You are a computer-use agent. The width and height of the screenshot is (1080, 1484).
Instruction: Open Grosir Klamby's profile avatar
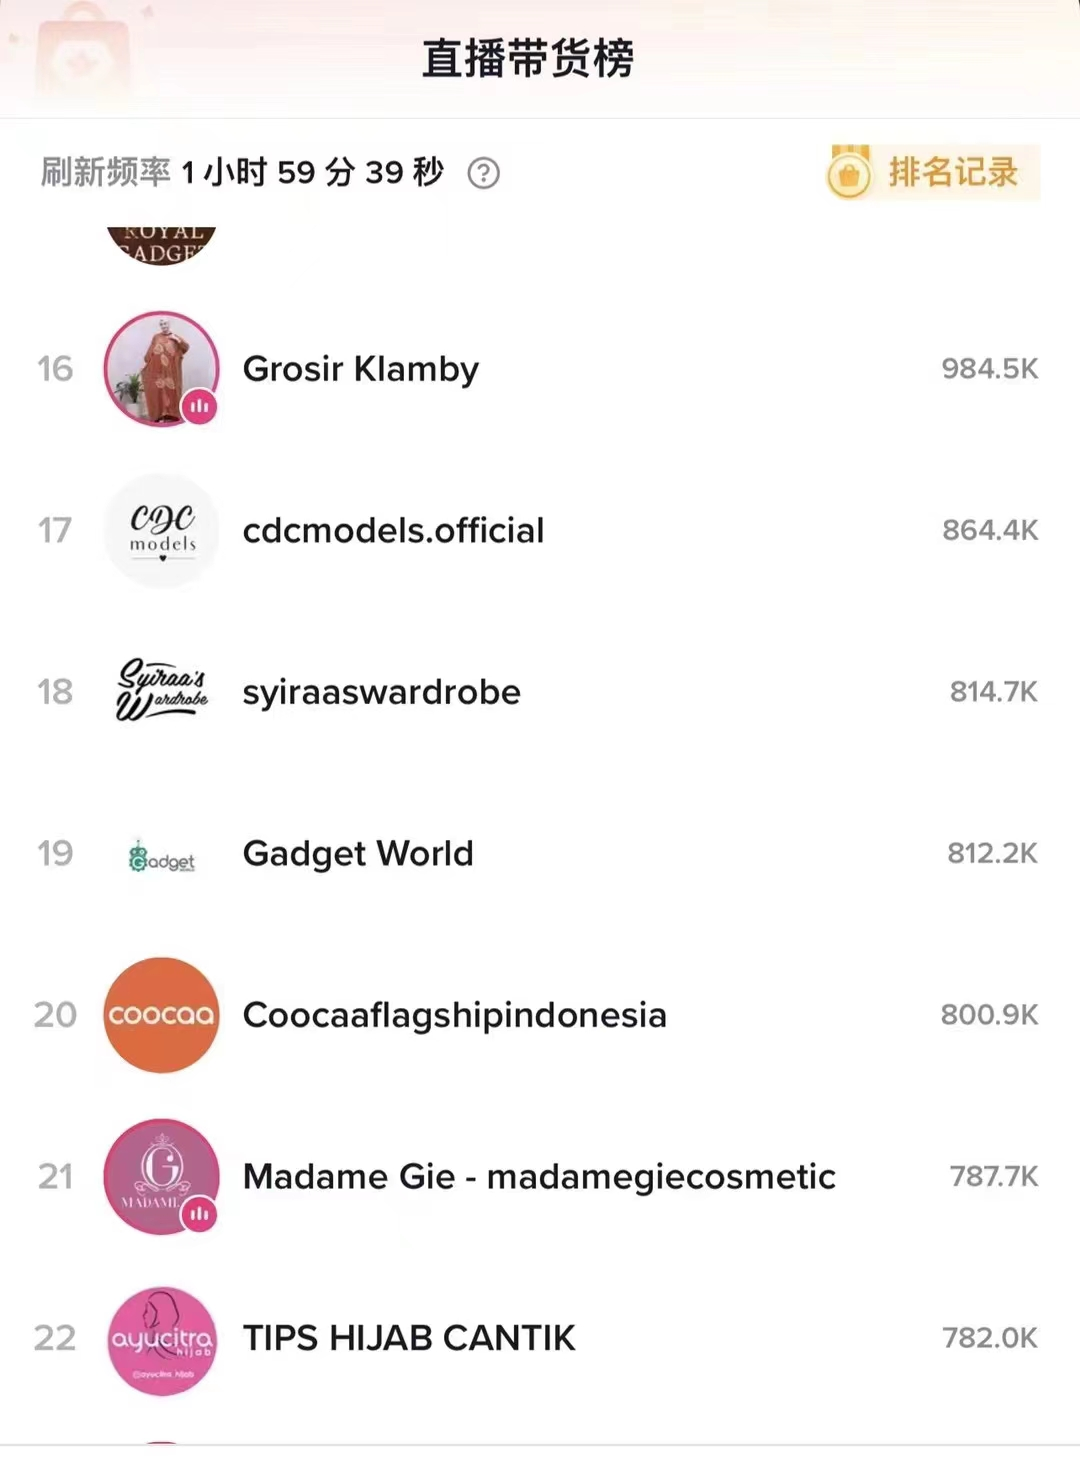click(160, 367)
